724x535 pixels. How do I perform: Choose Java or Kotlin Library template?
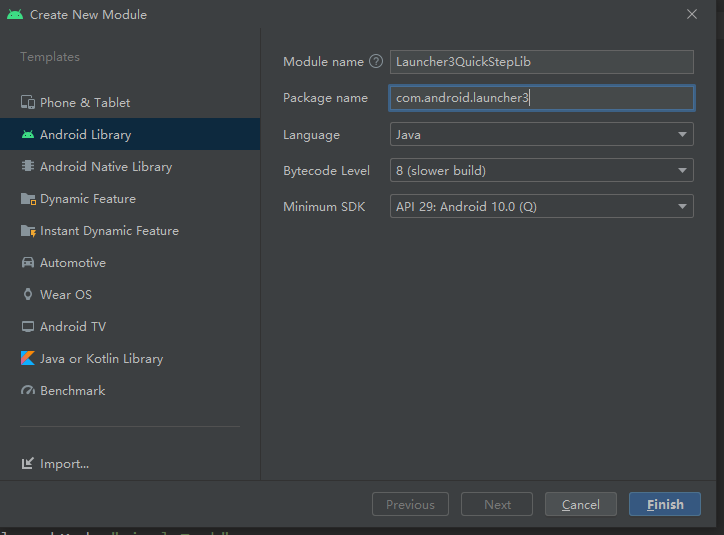pyautogui.click(x=130, y=358)
